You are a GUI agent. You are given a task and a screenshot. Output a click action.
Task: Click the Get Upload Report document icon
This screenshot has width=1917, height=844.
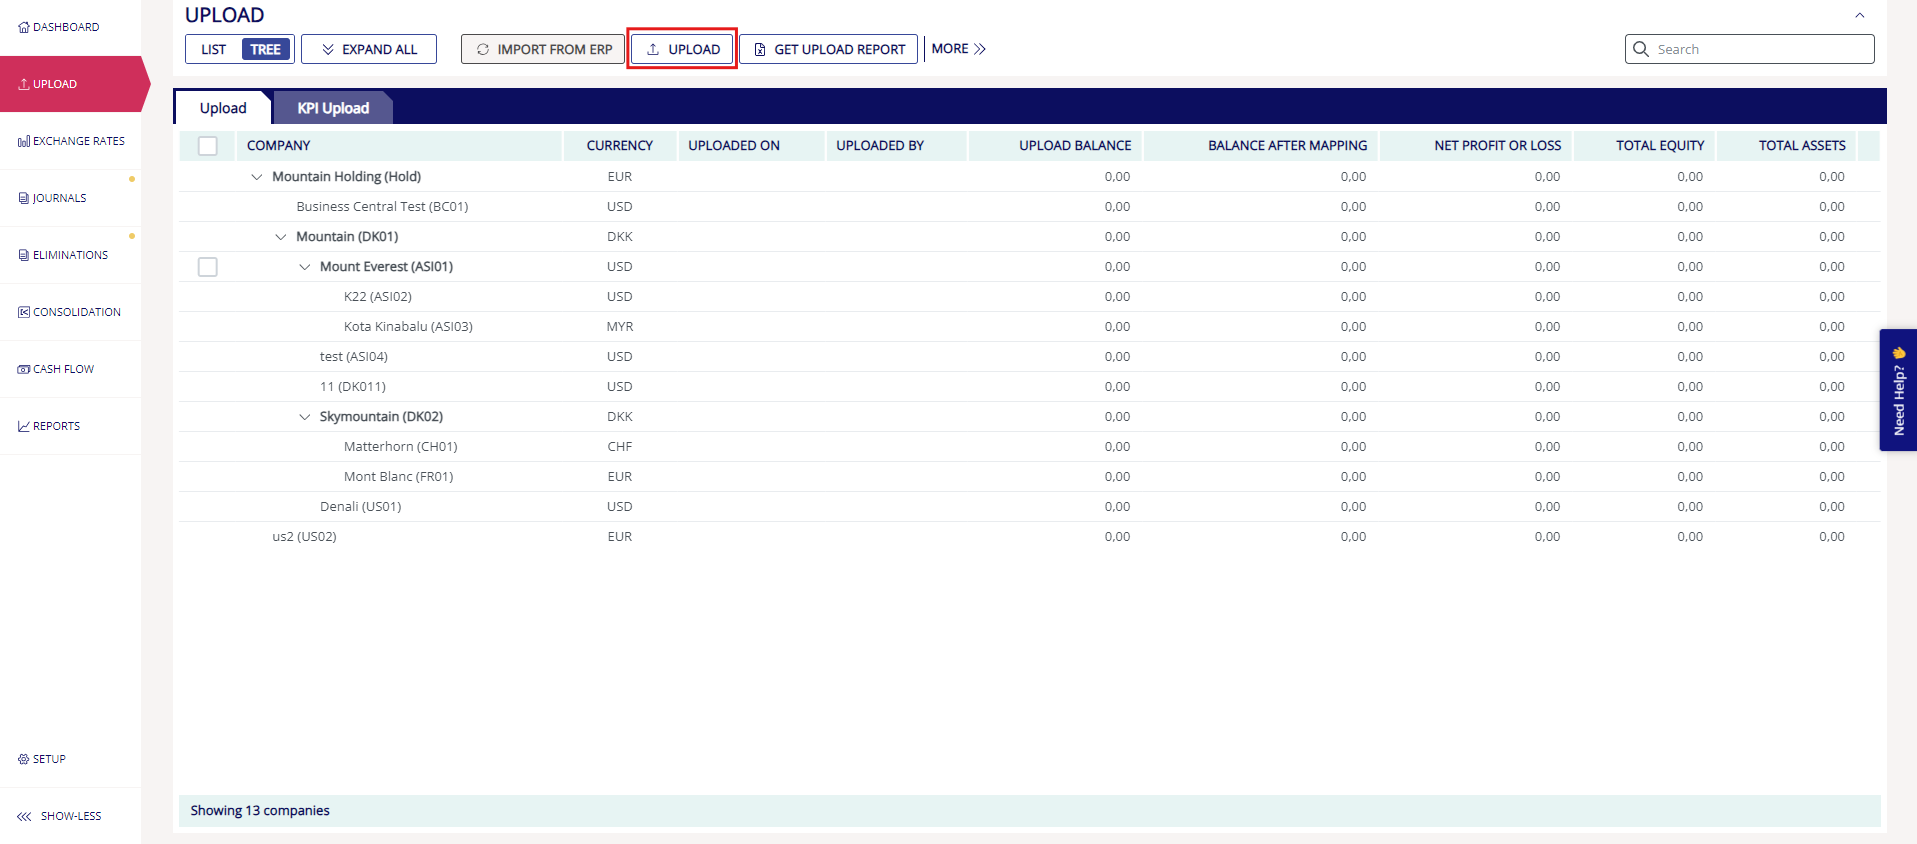(760, 49)
